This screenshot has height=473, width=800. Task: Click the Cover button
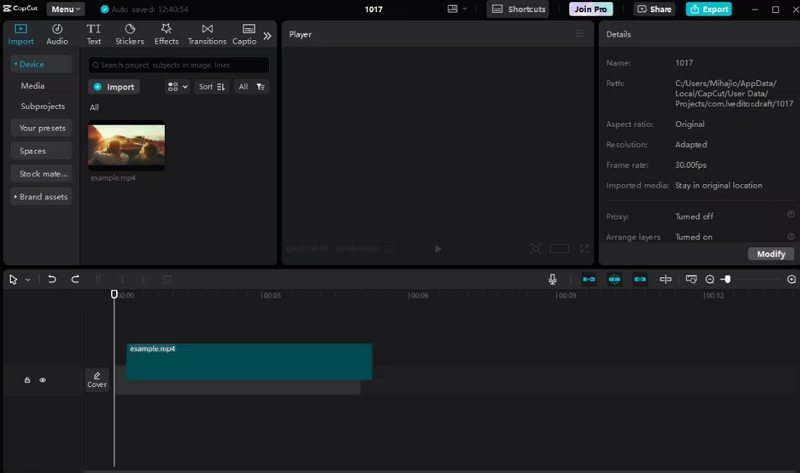(x=97, y=380)
